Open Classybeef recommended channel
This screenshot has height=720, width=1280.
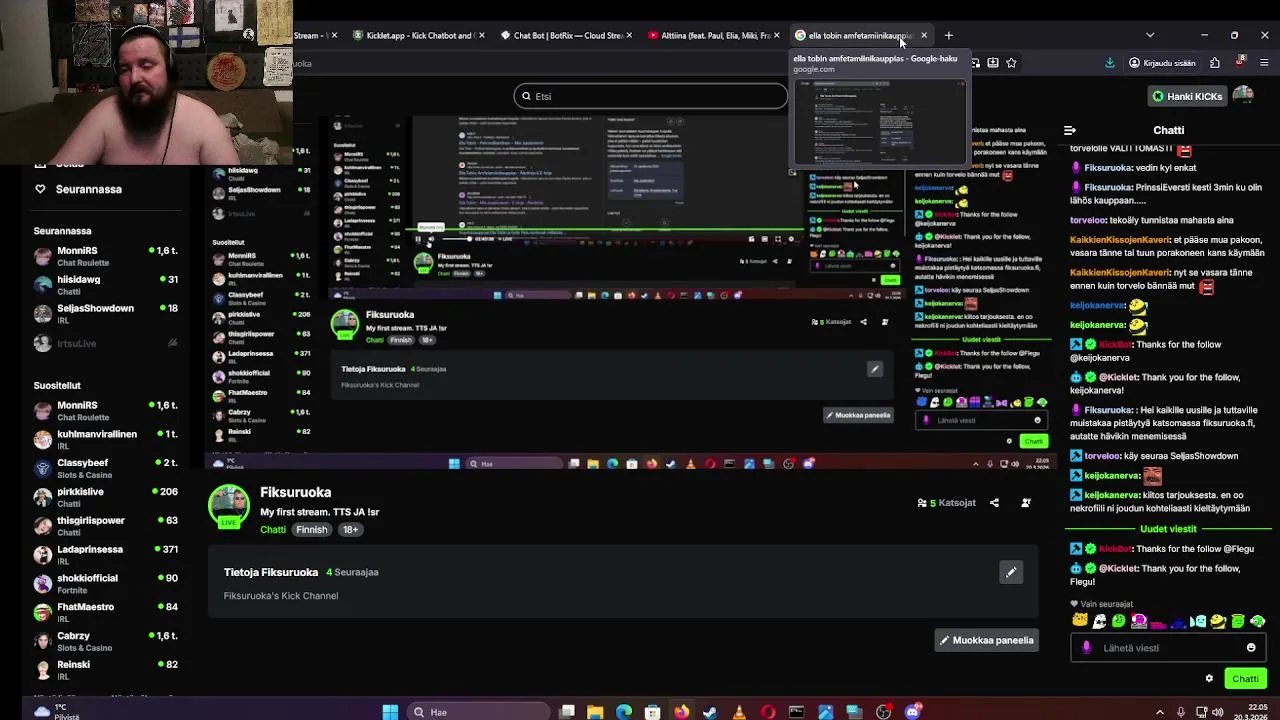[105, 468]
